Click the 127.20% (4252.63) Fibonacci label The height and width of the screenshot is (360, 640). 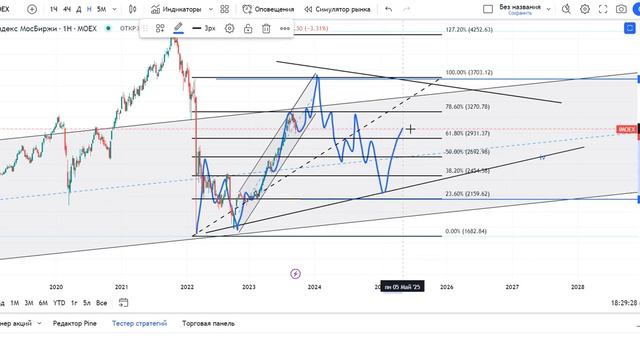[469, 29]
